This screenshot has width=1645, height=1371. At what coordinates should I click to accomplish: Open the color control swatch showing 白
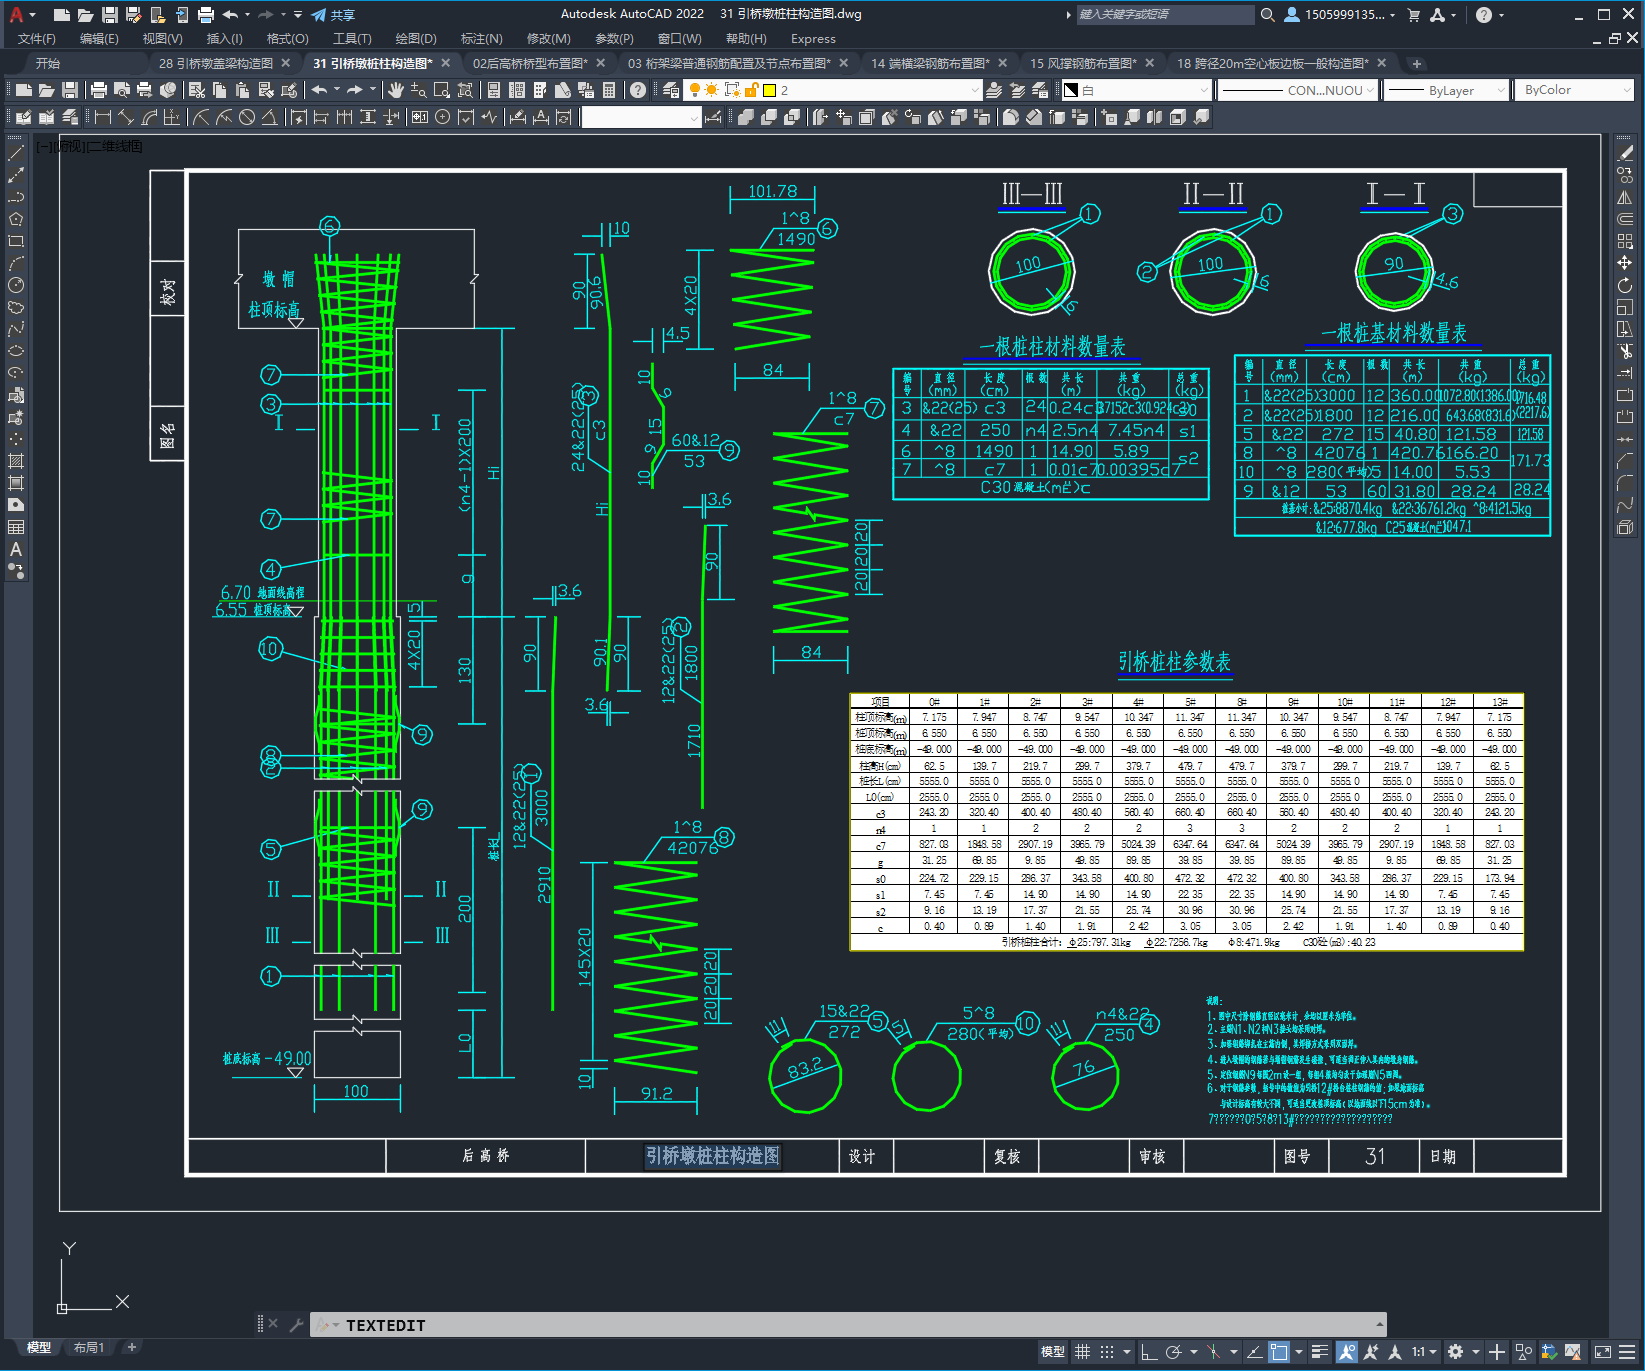1135,90
